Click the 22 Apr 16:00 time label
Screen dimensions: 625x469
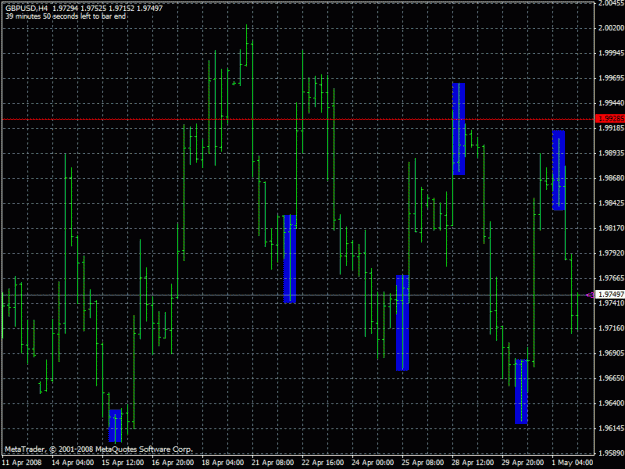click(323, 463)
